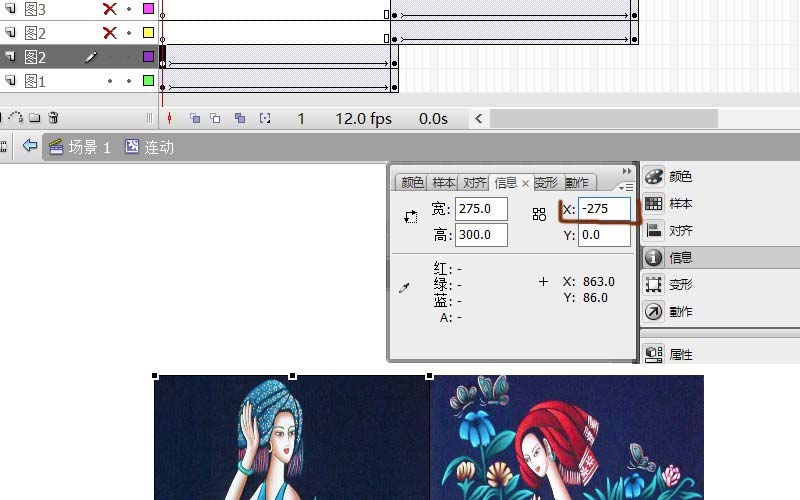This screenshot has width=800, height=500.
Task: Close the 信息 tab
Action: 525,183
